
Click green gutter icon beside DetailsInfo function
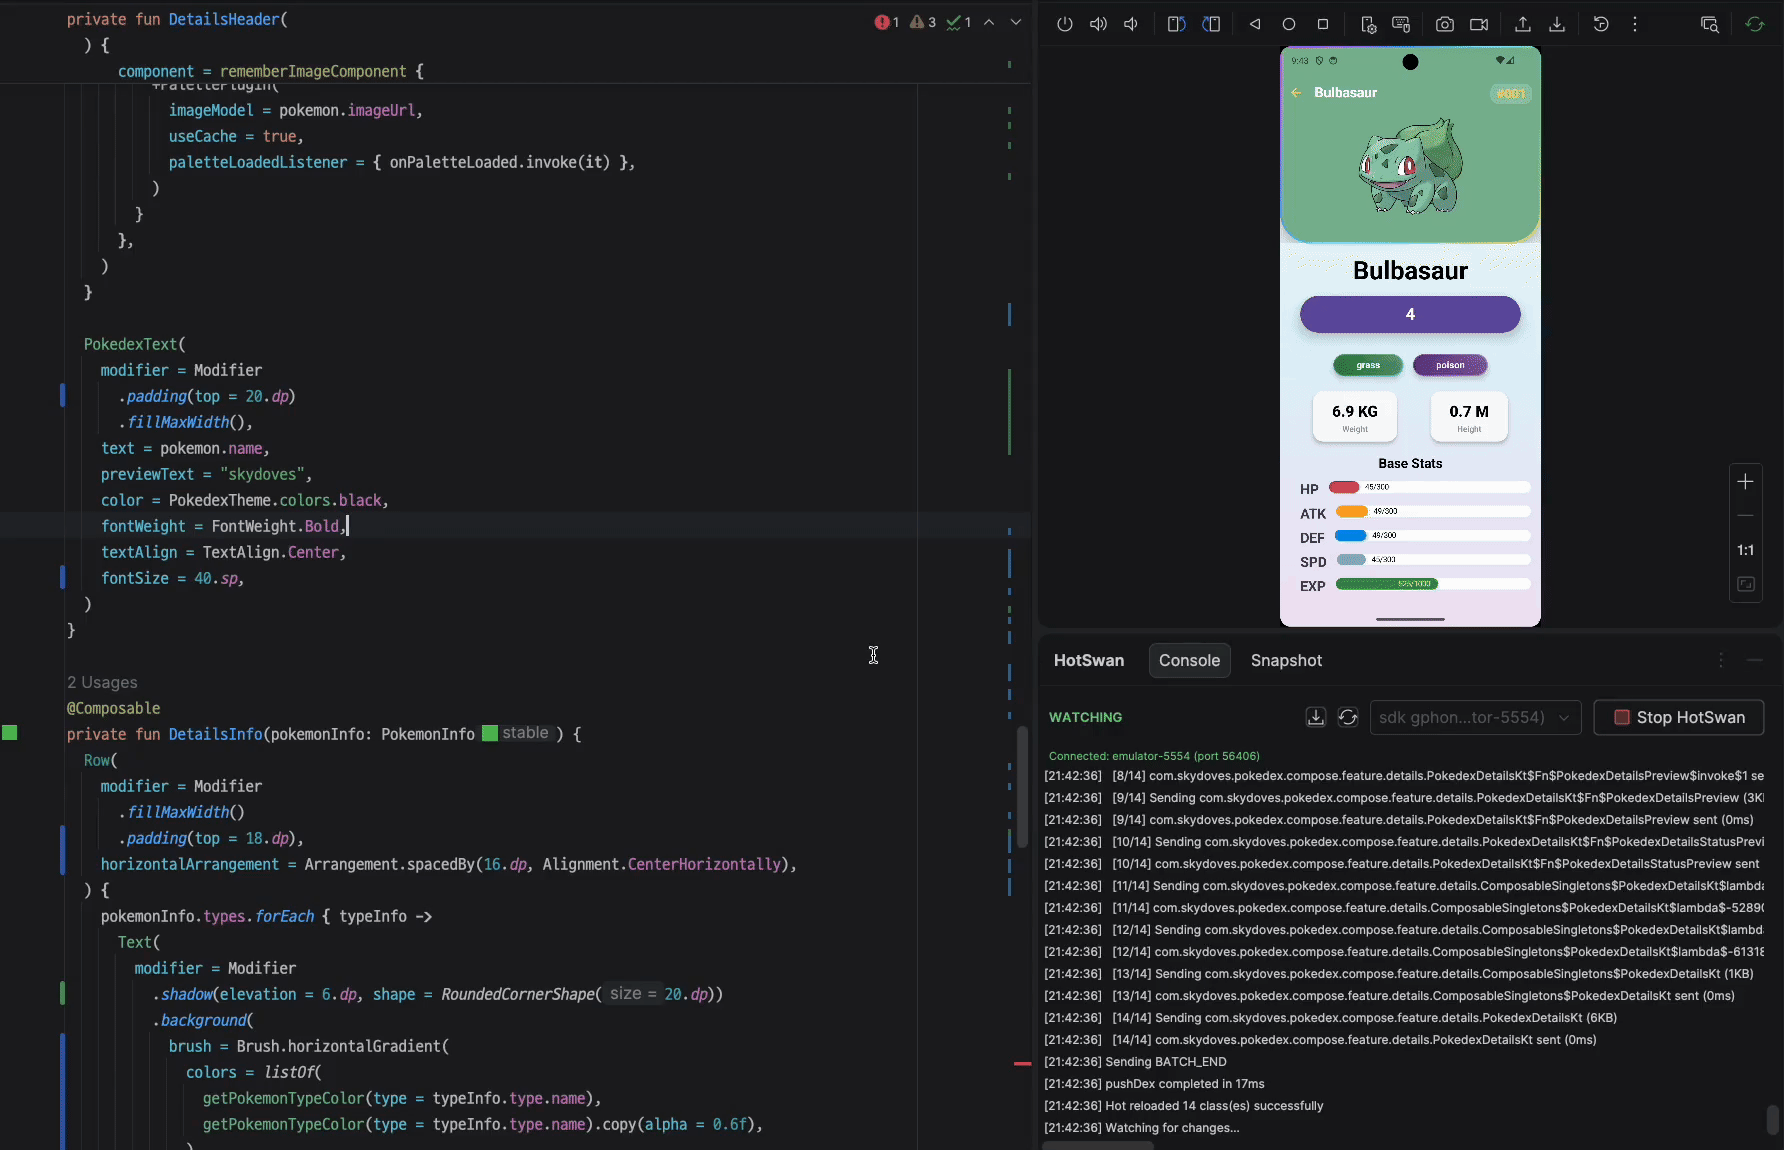click(10, 733)
